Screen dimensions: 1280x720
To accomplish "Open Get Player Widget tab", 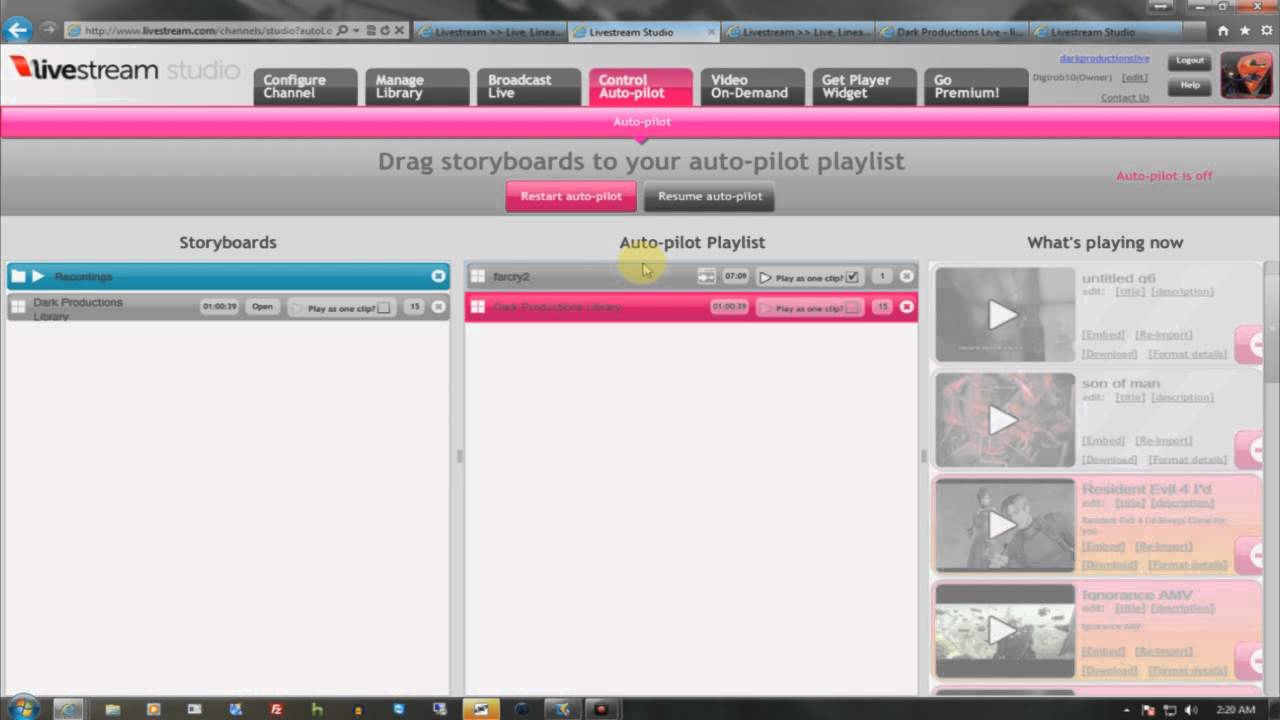I will point(864,87).
